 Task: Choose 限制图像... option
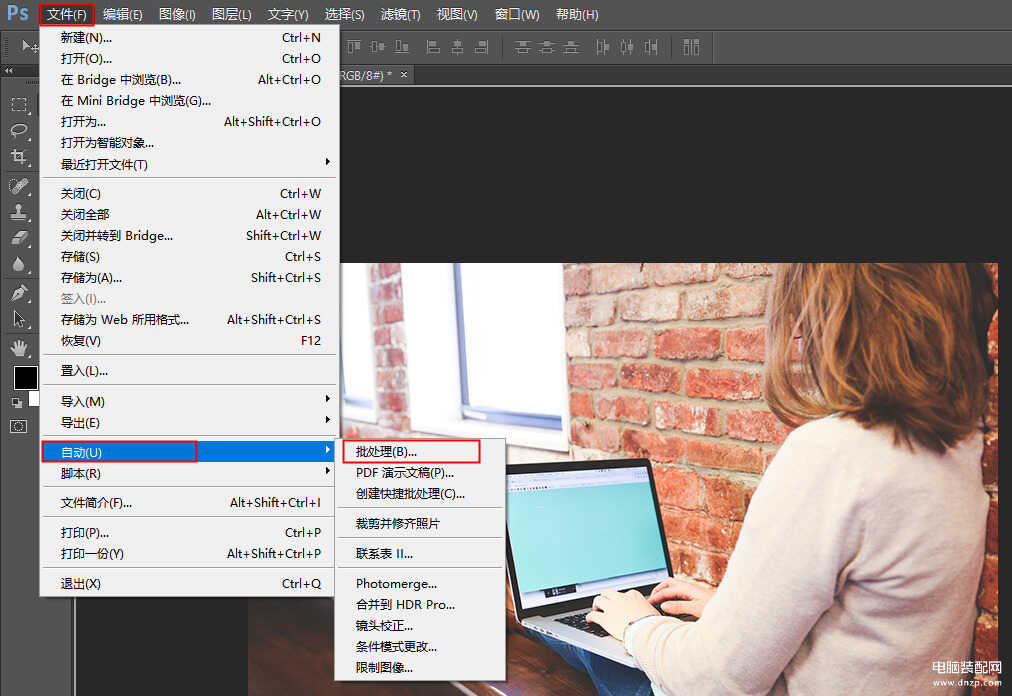click(420, 668)
